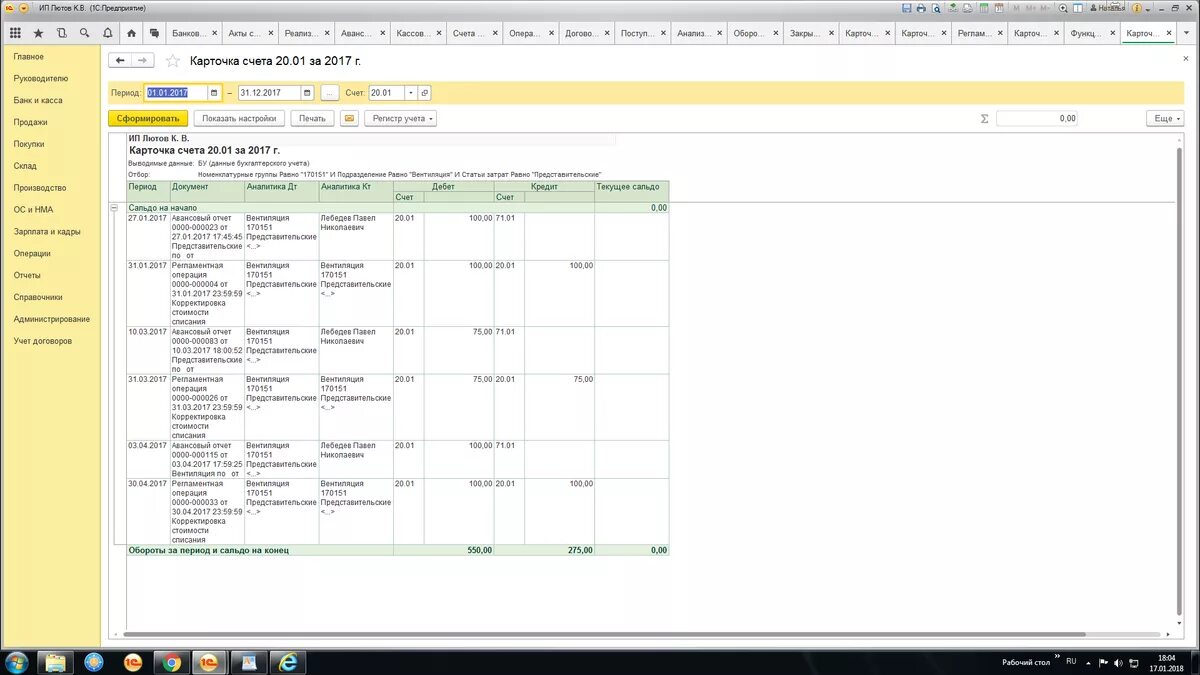Image resolution: width=1200 pixels, height=675 pixels.
Task: Open print preview icon in title bar
Action: click(x=938, y=7)
